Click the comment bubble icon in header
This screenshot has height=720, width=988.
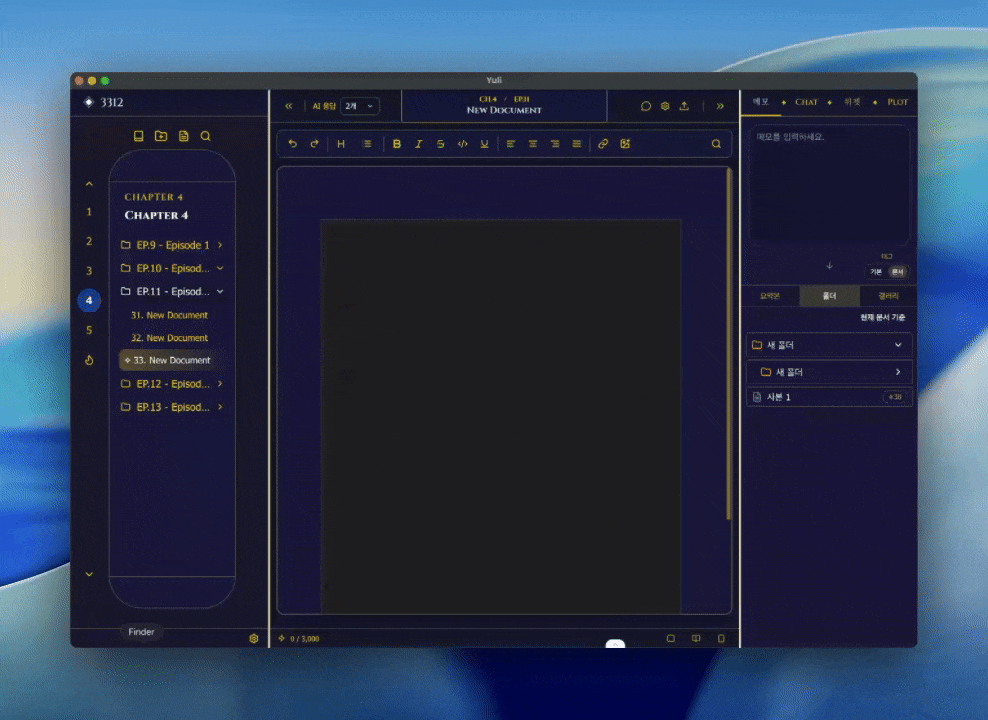pyautogui.click(x=646, y=106)
